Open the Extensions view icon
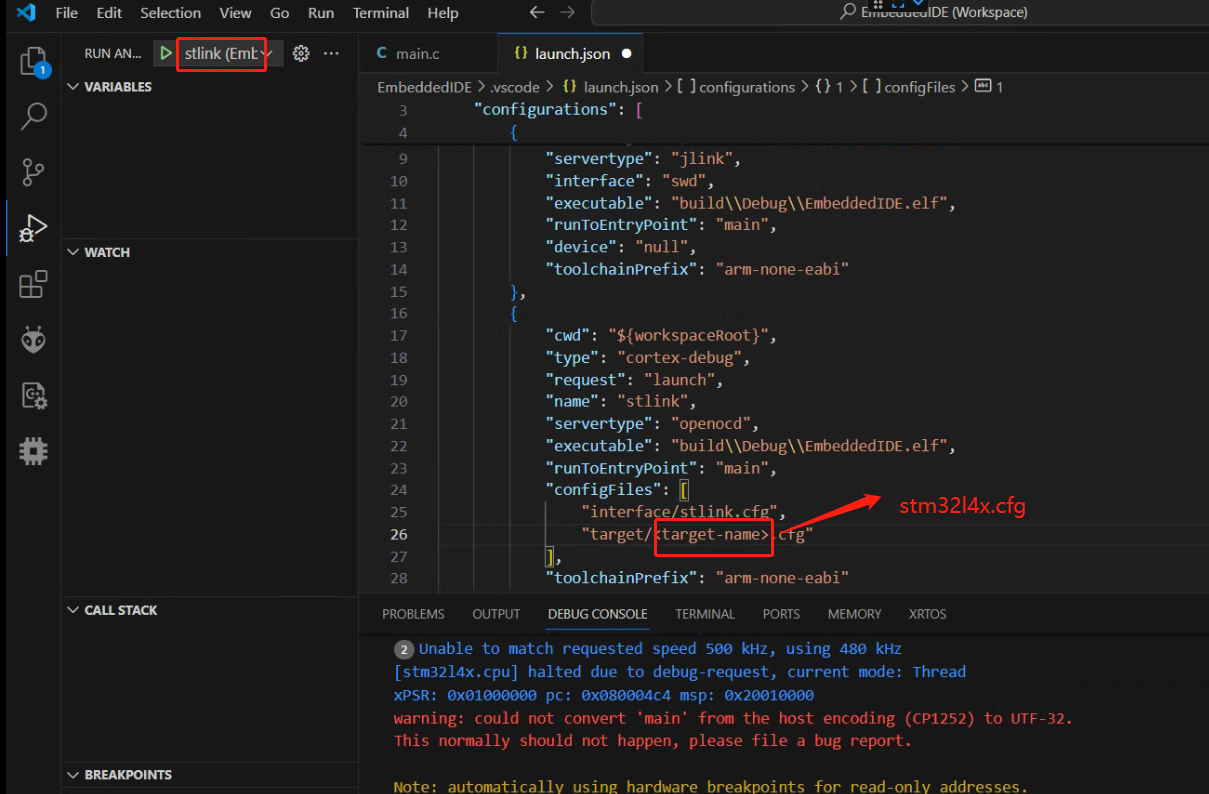Viewport: 1209px width, 794px height. click(33, 285)
